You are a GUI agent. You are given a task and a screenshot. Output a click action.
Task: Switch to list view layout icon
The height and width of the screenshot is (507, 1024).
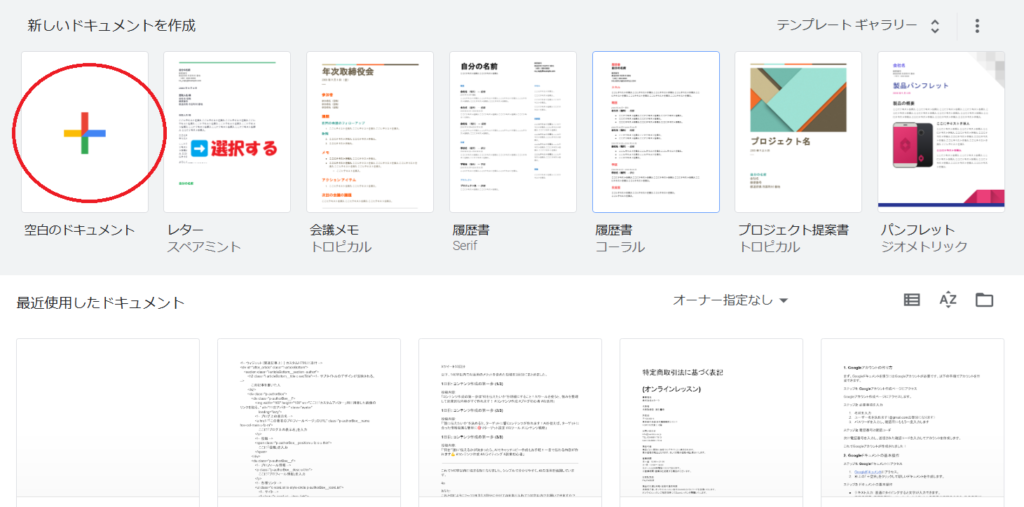pos(911,300)
